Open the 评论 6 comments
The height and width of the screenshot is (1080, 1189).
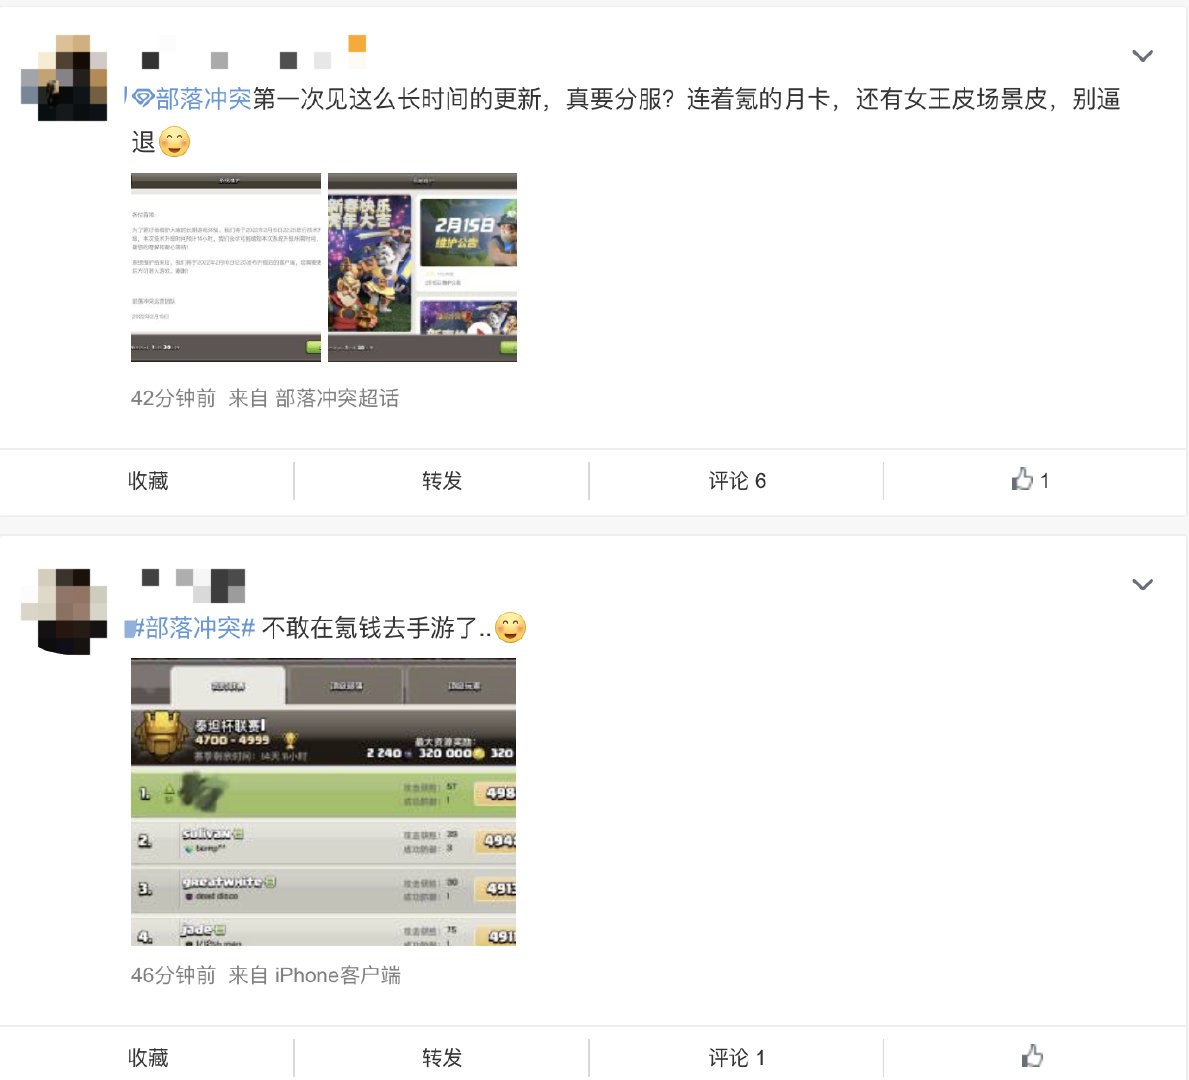(737, 480)
